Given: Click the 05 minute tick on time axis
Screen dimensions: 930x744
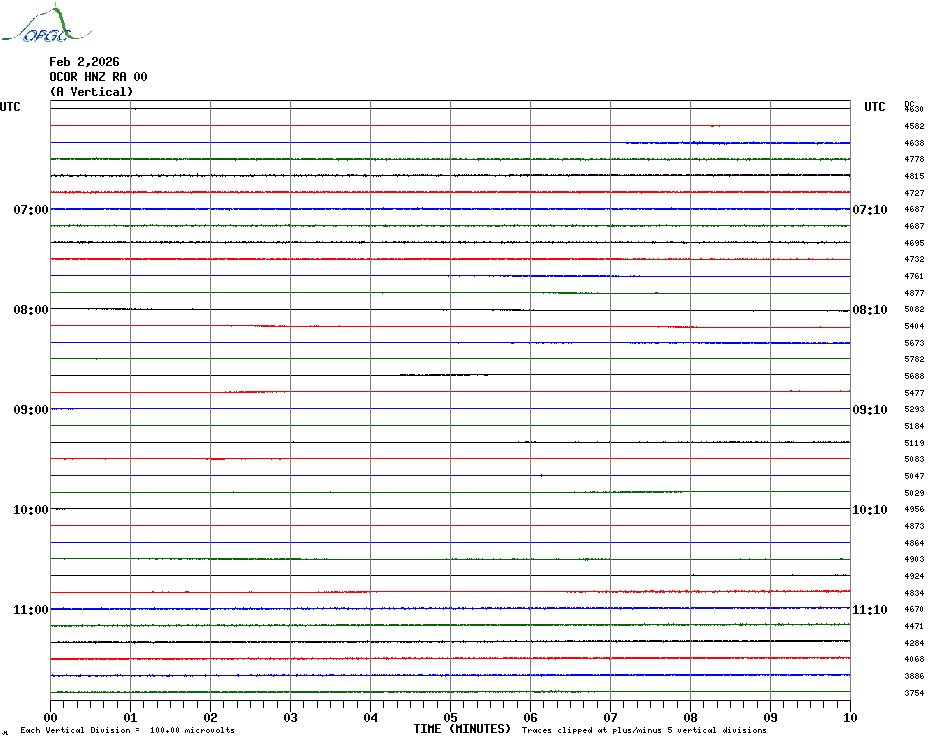Looking at the screenshot, I should pyautogui.click(x=450, y=717).
